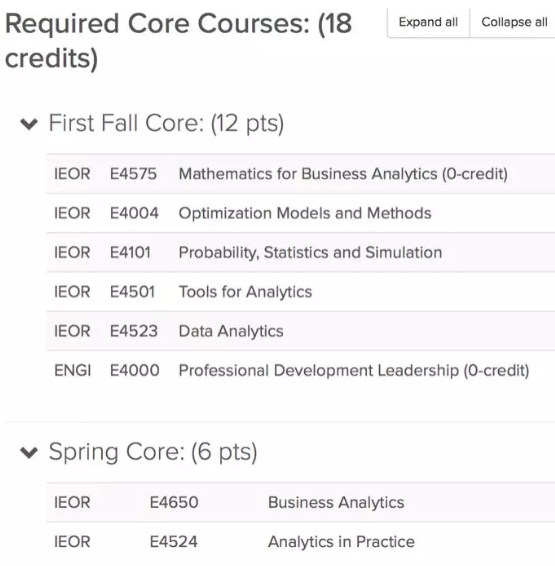The width and height of the screenshot is (555, 566).
Task: Select the Spring Core heading
Action: click(x=153, y=452)
